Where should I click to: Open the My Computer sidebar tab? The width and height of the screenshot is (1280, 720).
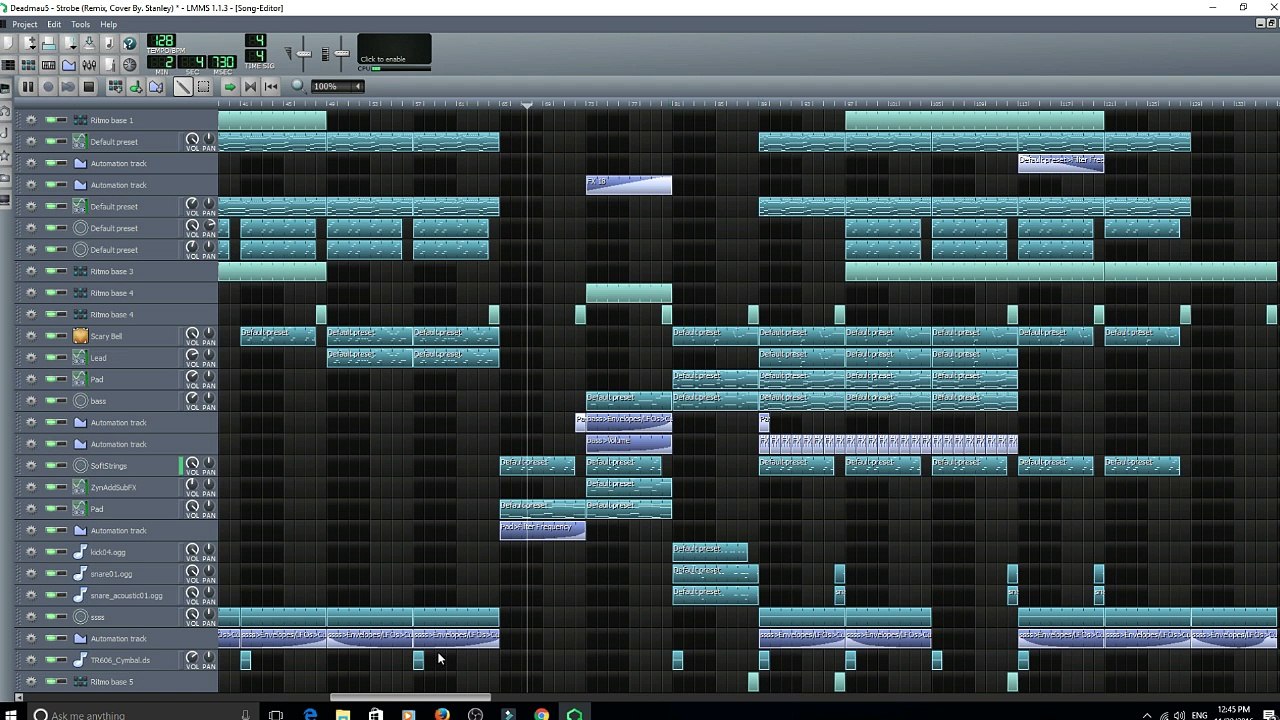point(5,200)
